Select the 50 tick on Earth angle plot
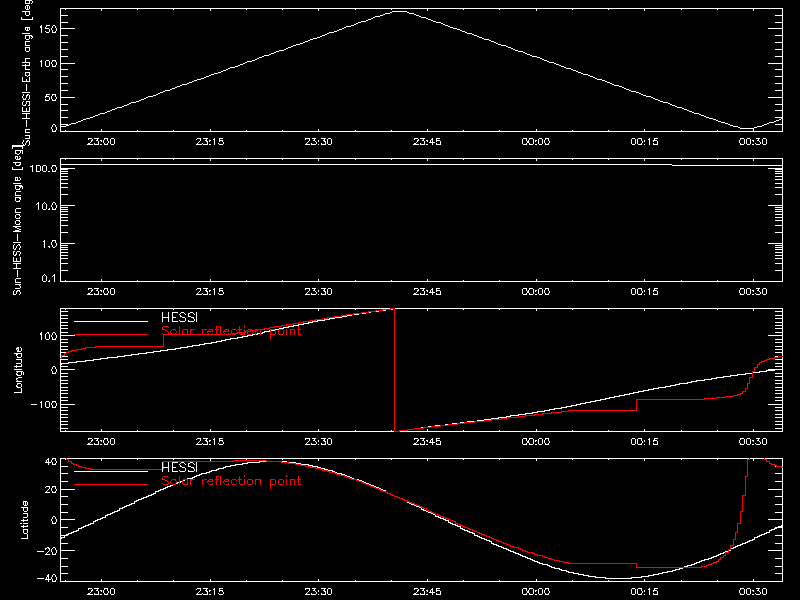 coord(51,97)
